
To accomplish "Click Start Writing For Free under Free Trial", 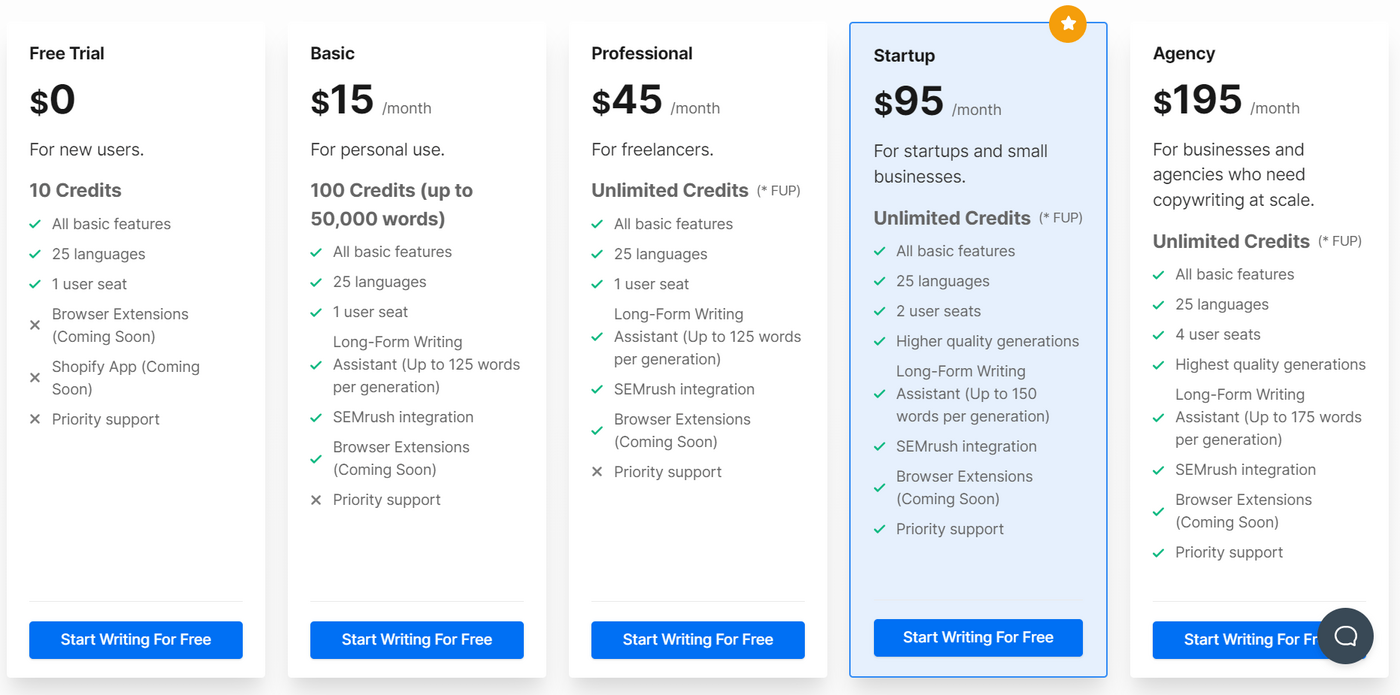I will tap(135, 640).
